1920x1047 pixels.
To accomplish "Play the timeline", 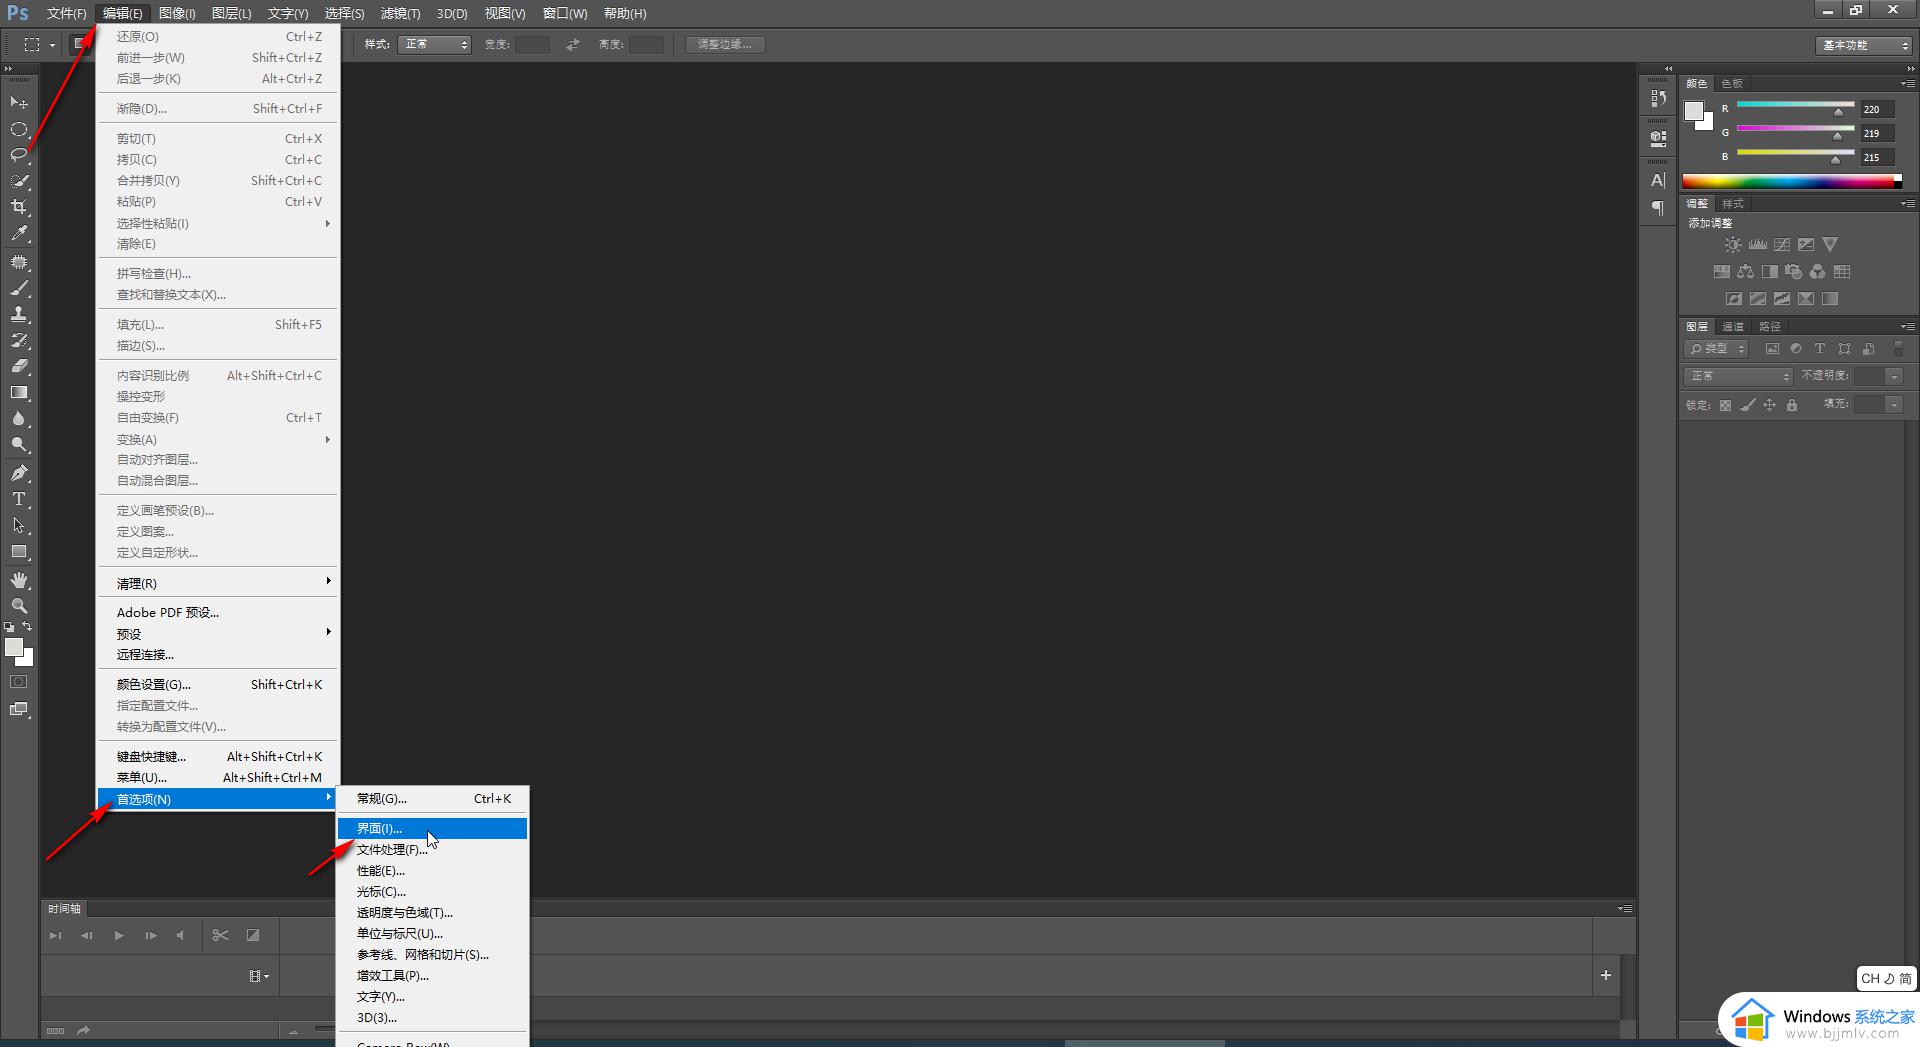I will point(119,935).
